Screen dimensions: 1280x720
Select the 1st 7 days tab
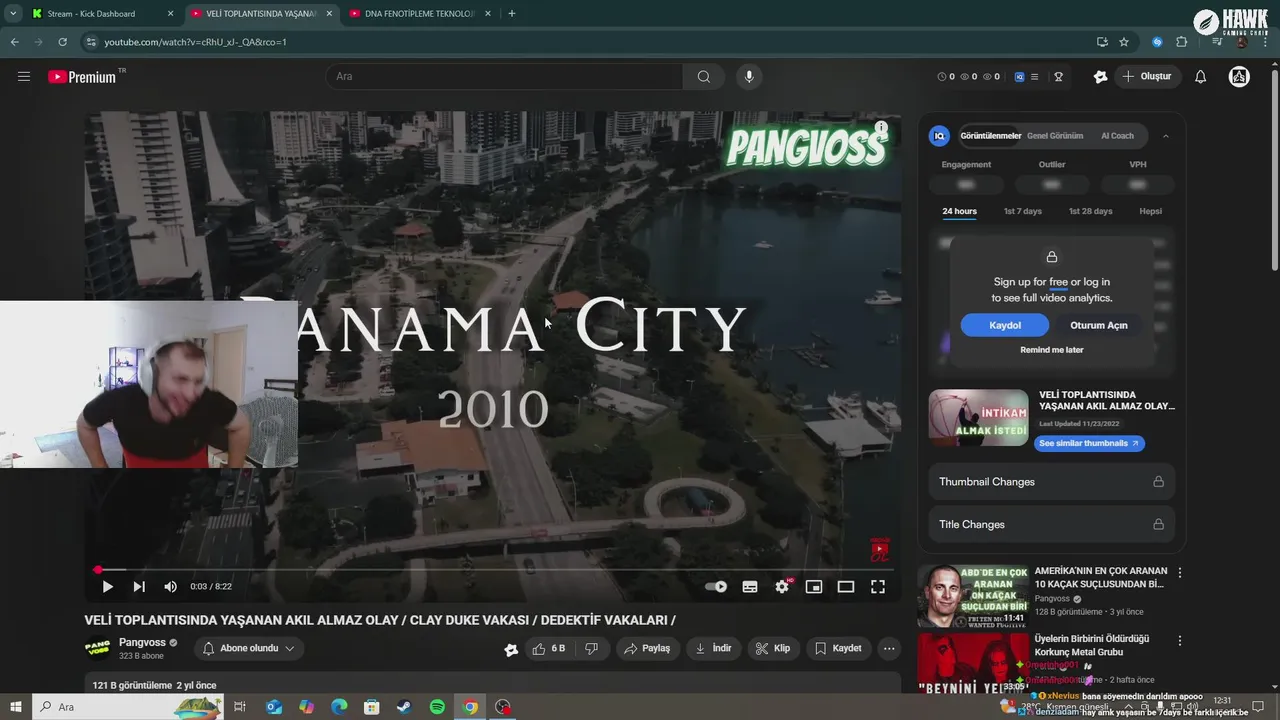1023,212
